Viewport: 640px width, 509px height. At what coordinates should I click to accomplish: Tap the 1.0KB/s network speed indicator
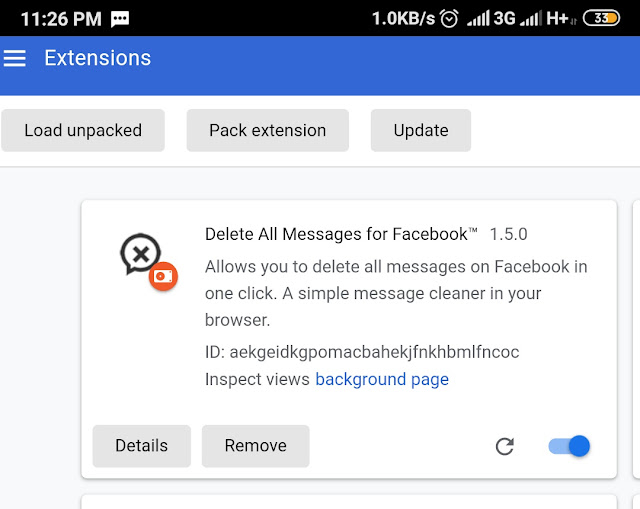coord(403,18)
